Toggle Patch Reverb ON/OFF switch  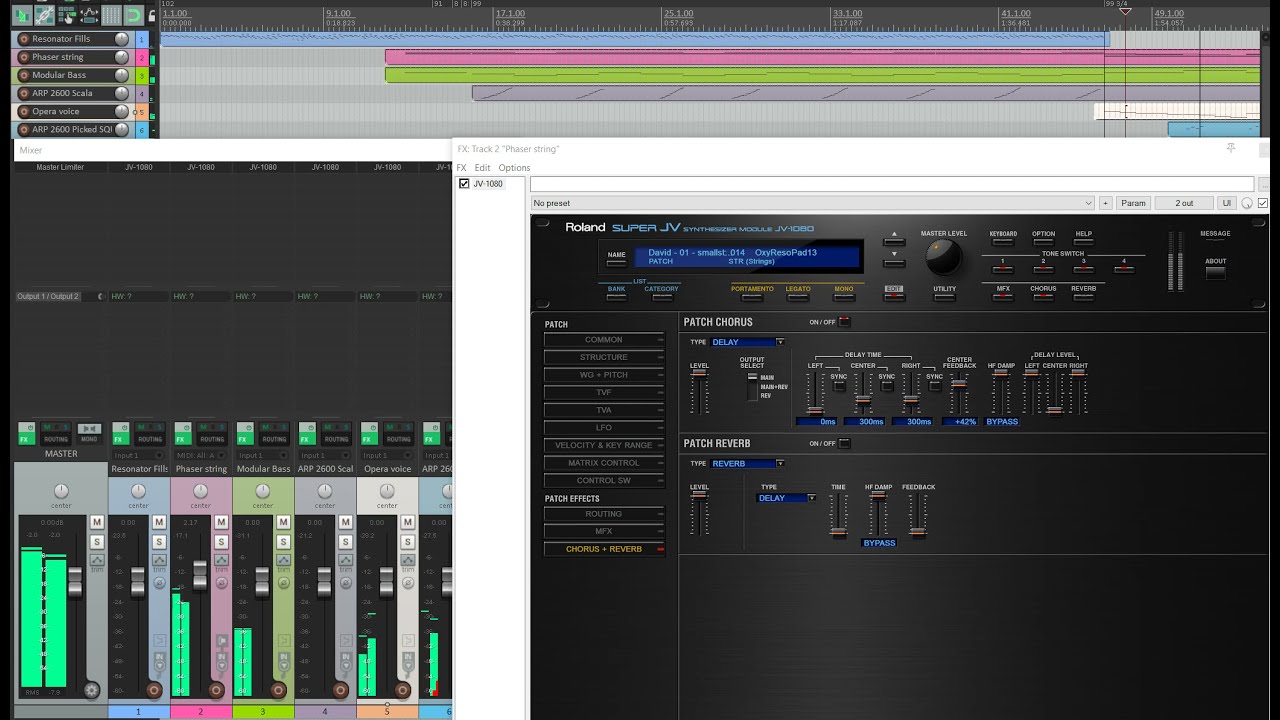pos(844,443)
